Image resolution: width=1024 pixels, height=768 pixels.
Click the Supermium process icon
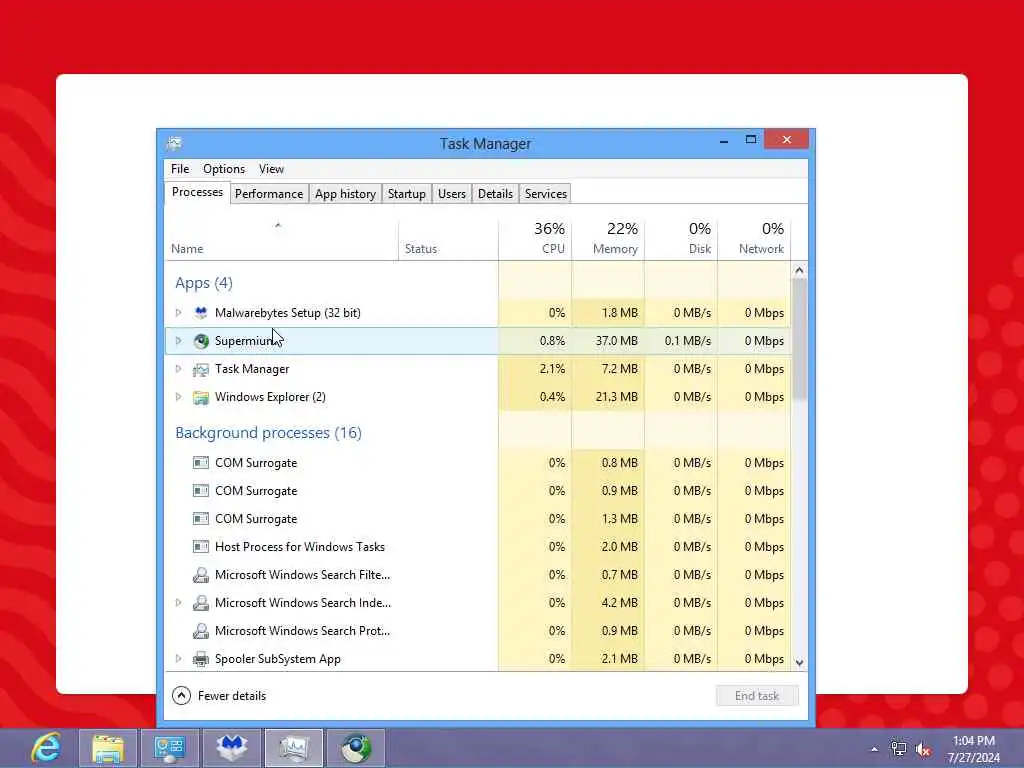point(200,341)
